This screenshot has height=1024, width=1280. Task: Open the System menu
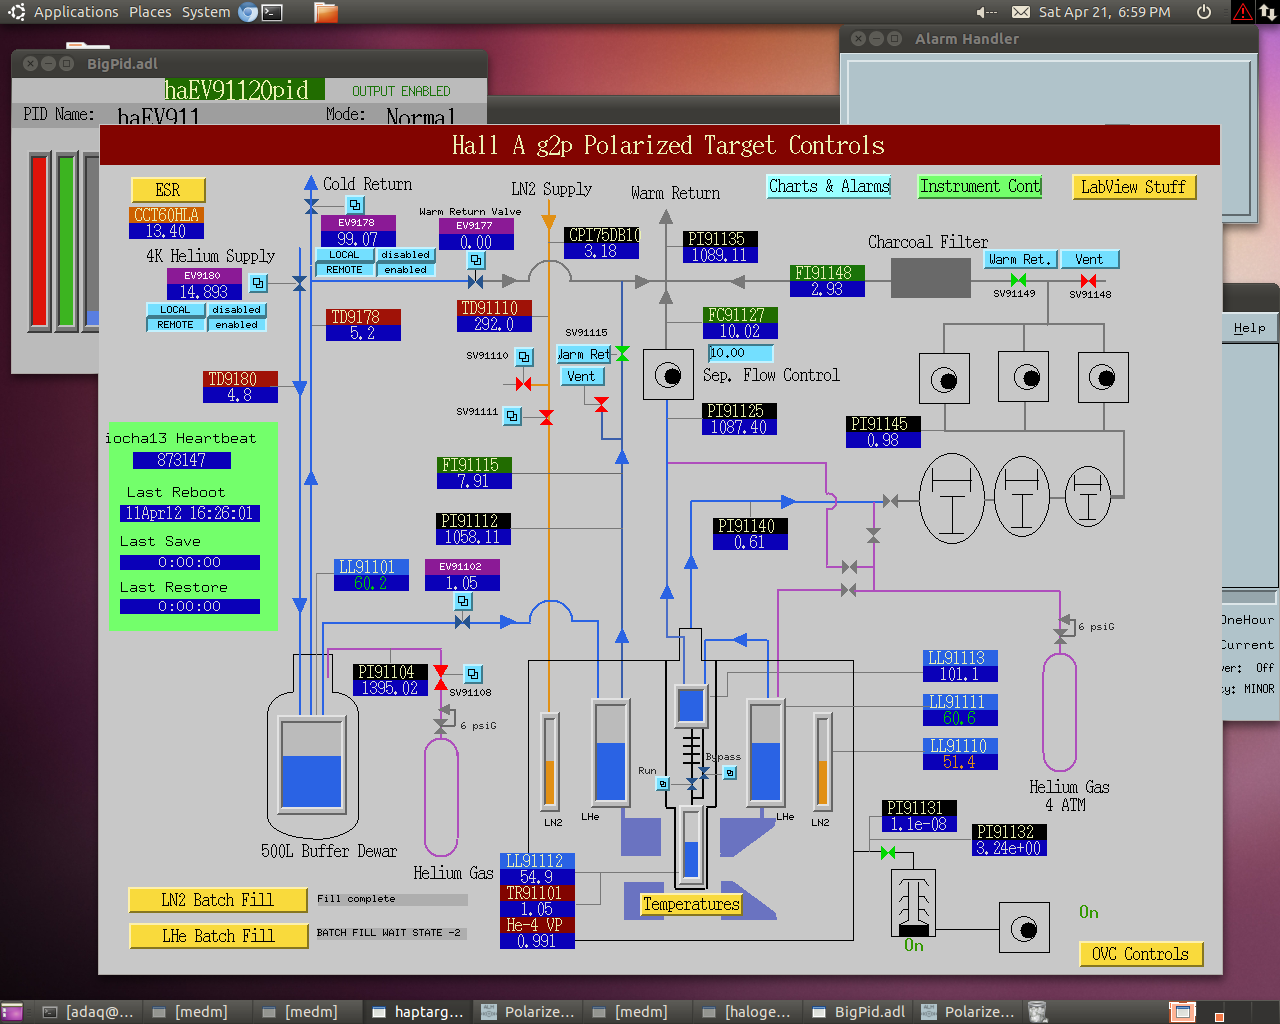[206, 12]
